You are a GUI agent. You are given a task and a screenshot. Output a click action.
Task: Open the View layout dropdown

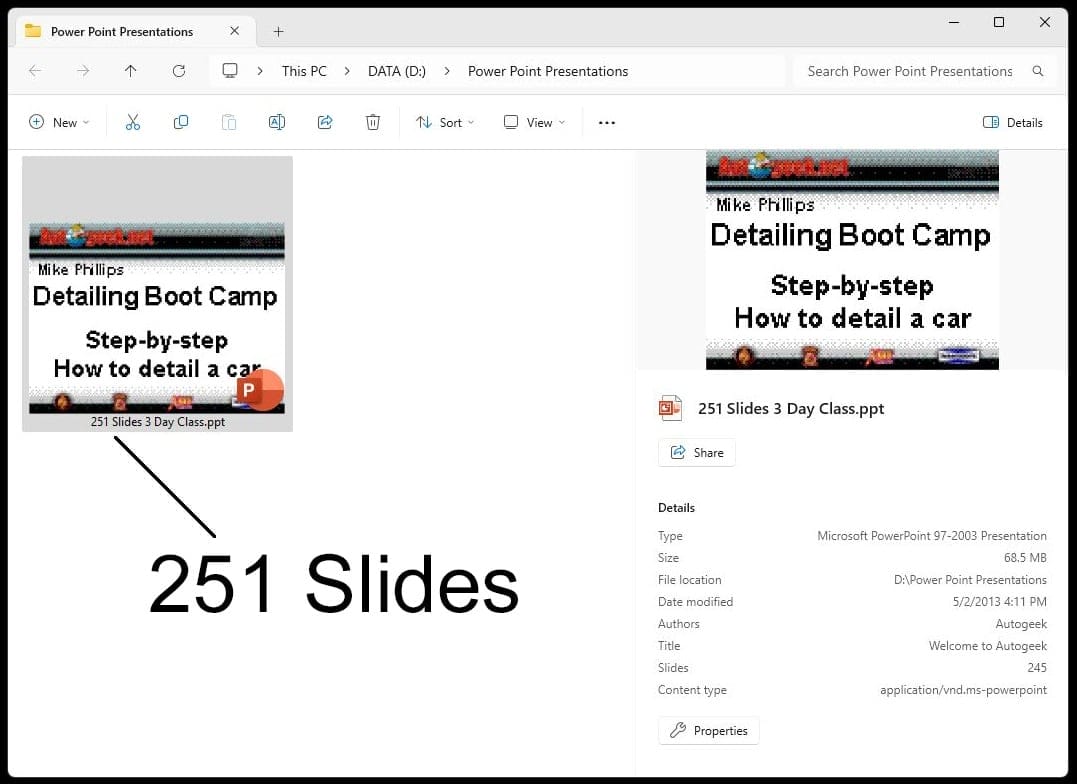click(x=534, y=121)
